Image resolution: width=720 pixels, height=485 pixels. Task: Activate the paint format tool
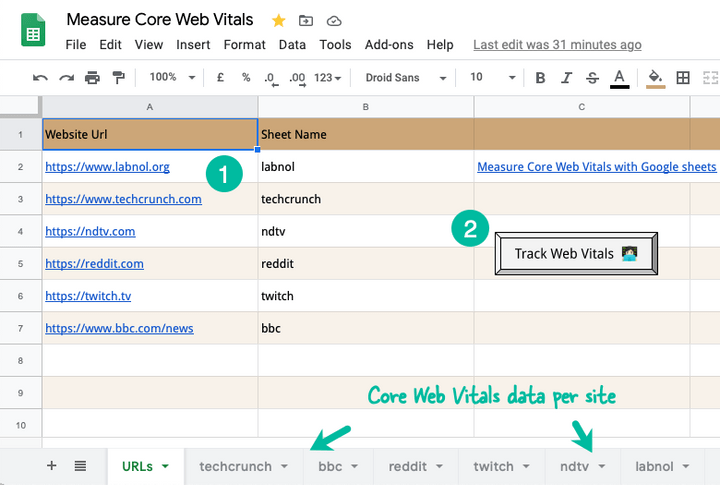(118, 78)
